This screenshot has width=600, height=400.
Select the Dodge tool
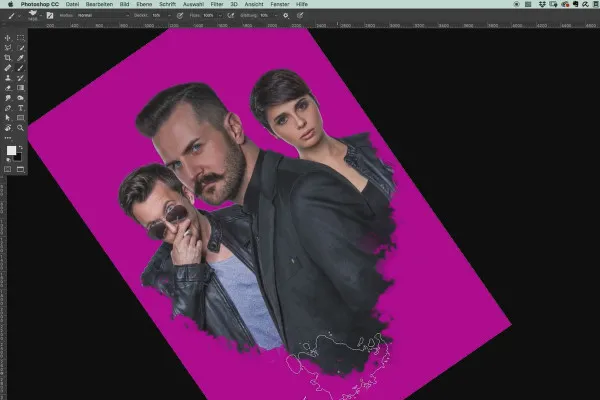point(20,98)
